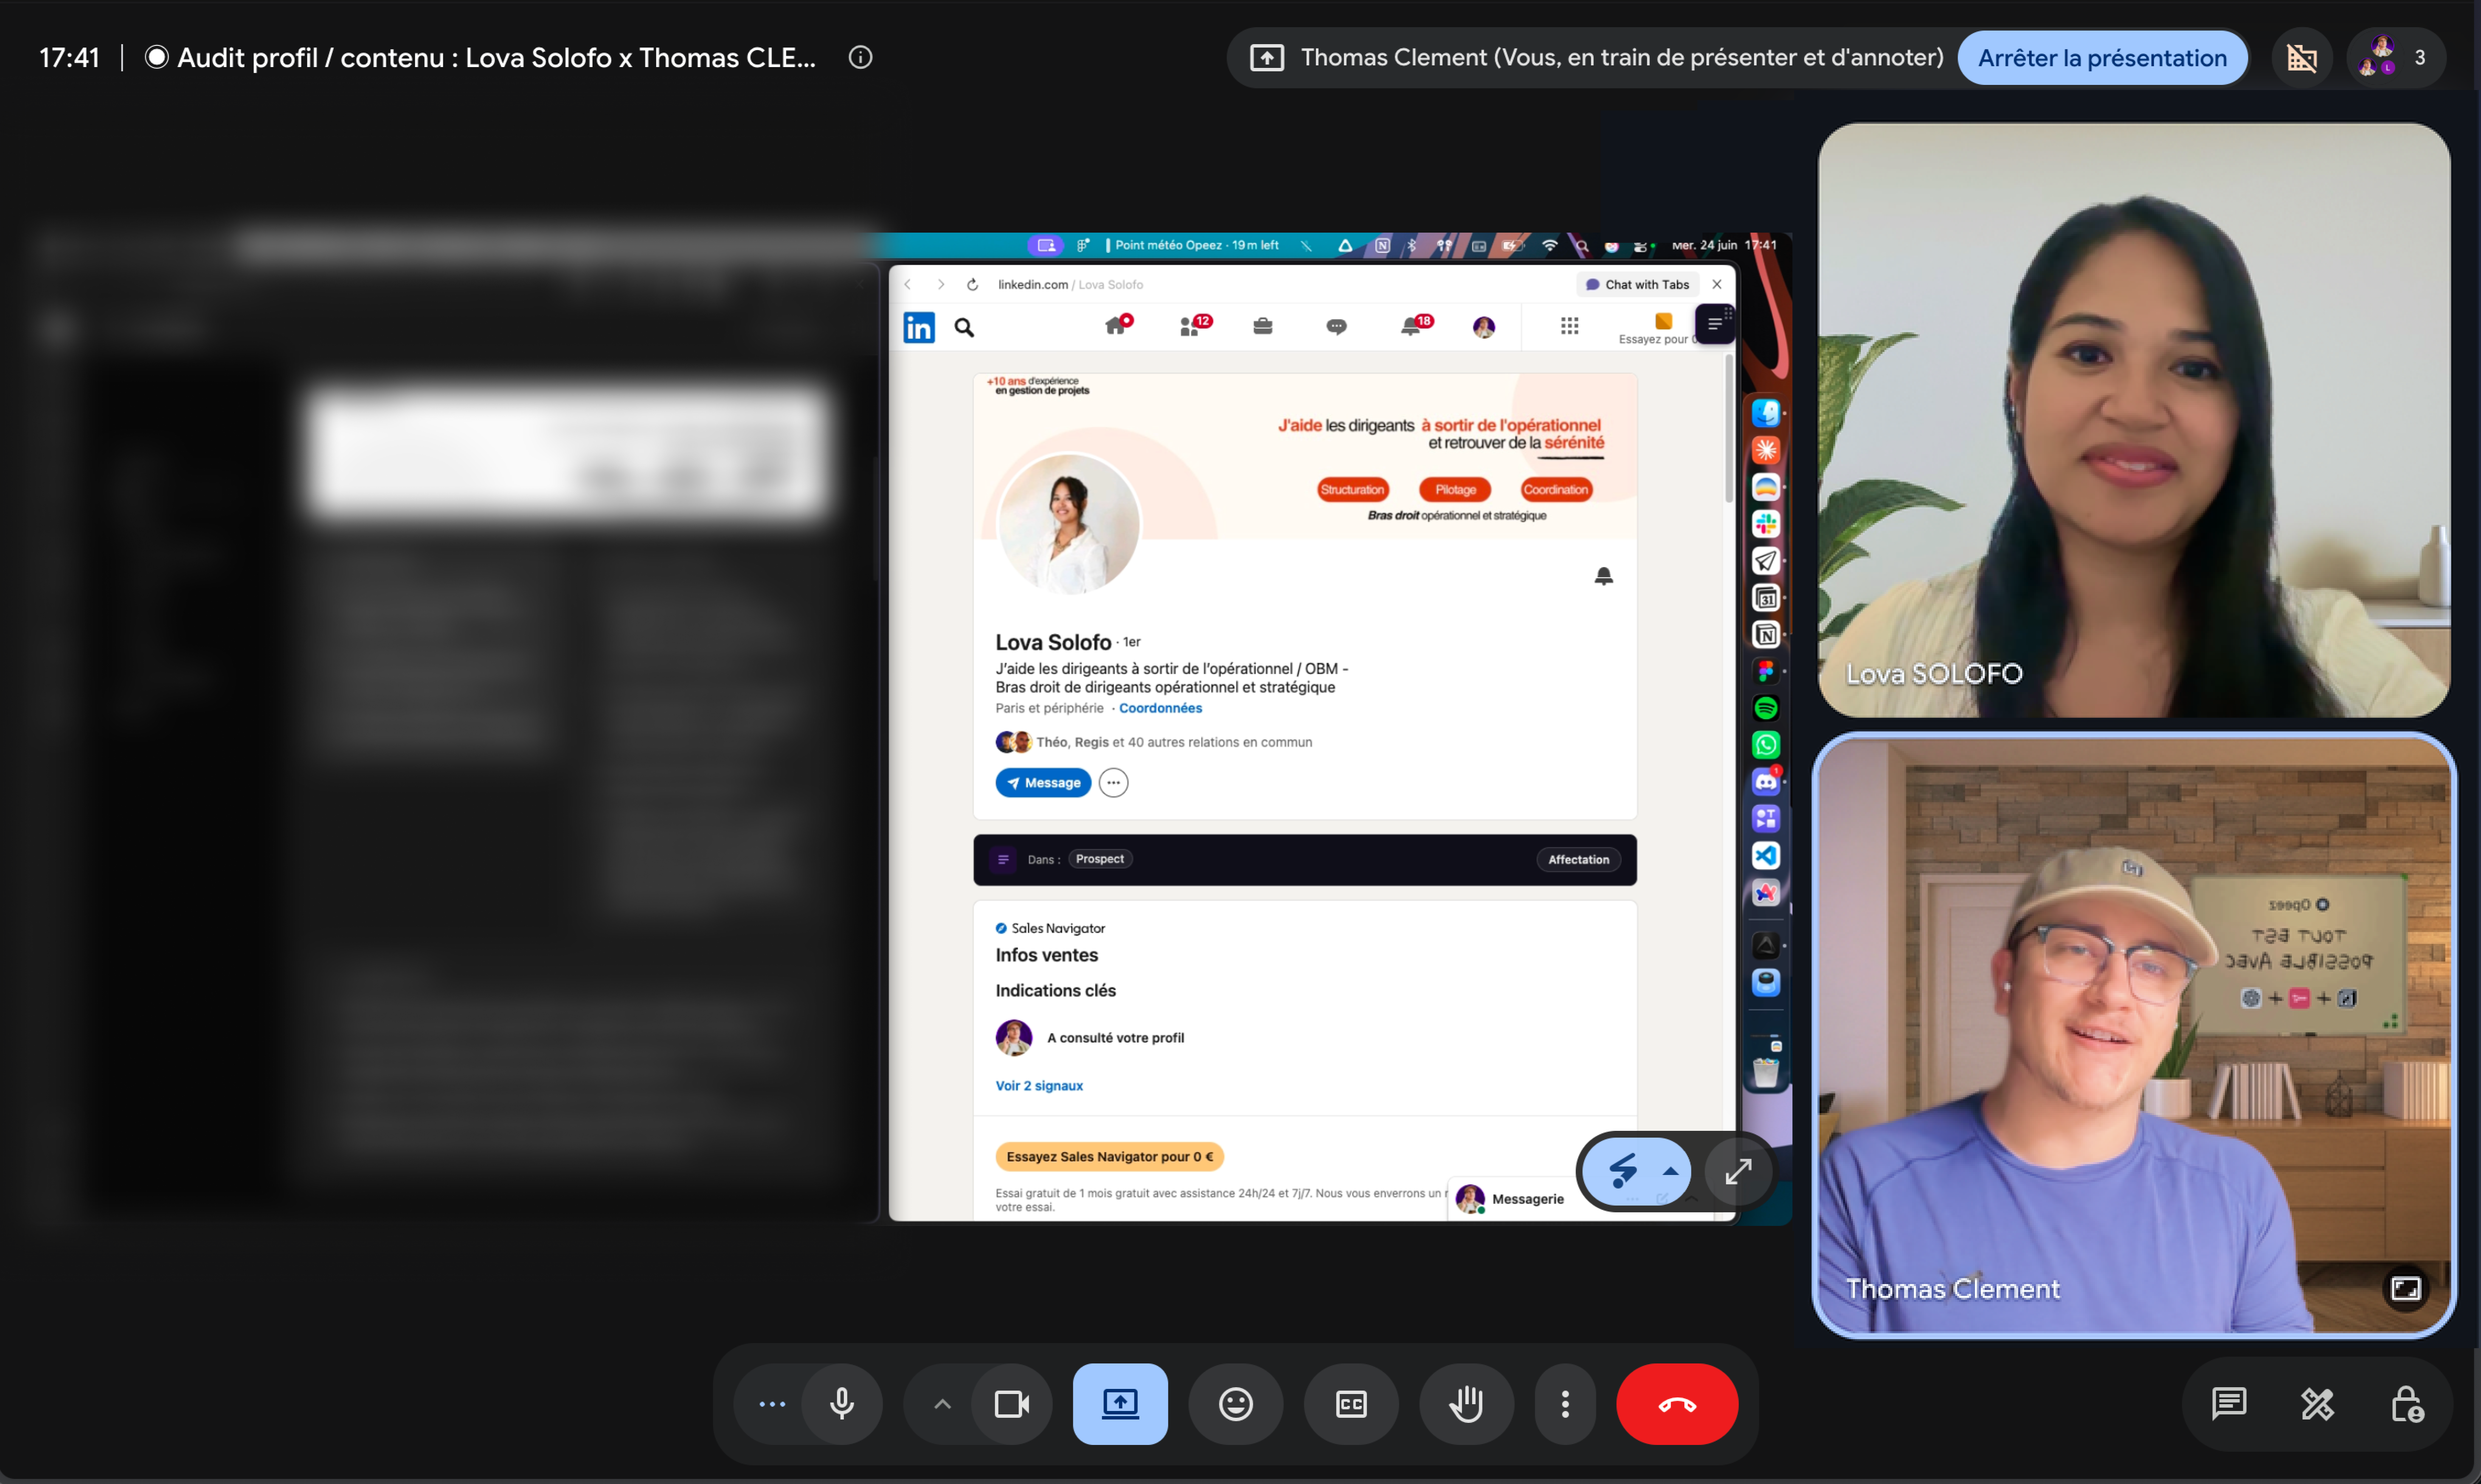This screenshot has width=2481, height=1484.
Task: Click the LinkedIn logo
Action: click(919, 327)
